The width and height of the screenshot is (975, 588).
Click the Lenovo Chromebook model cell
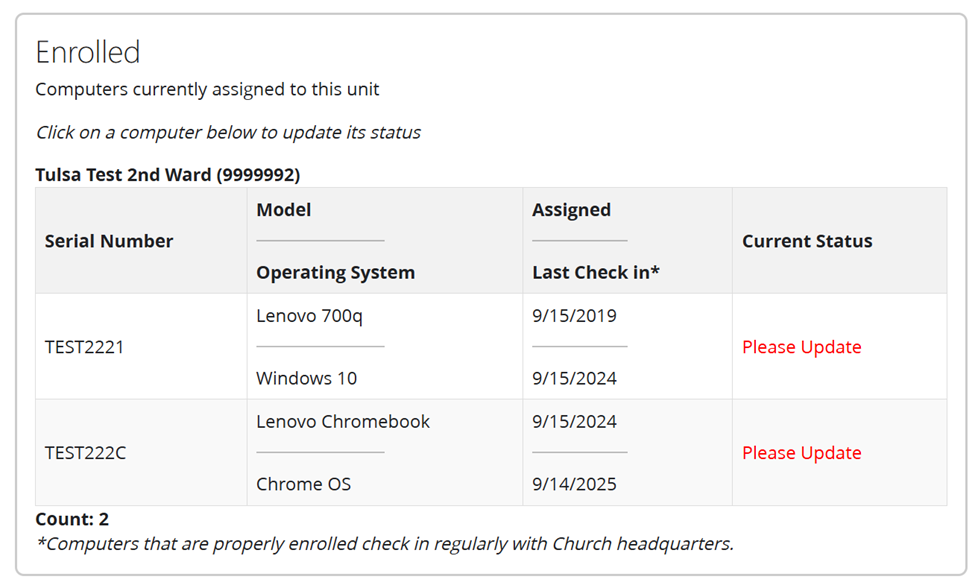coord(343,422)
